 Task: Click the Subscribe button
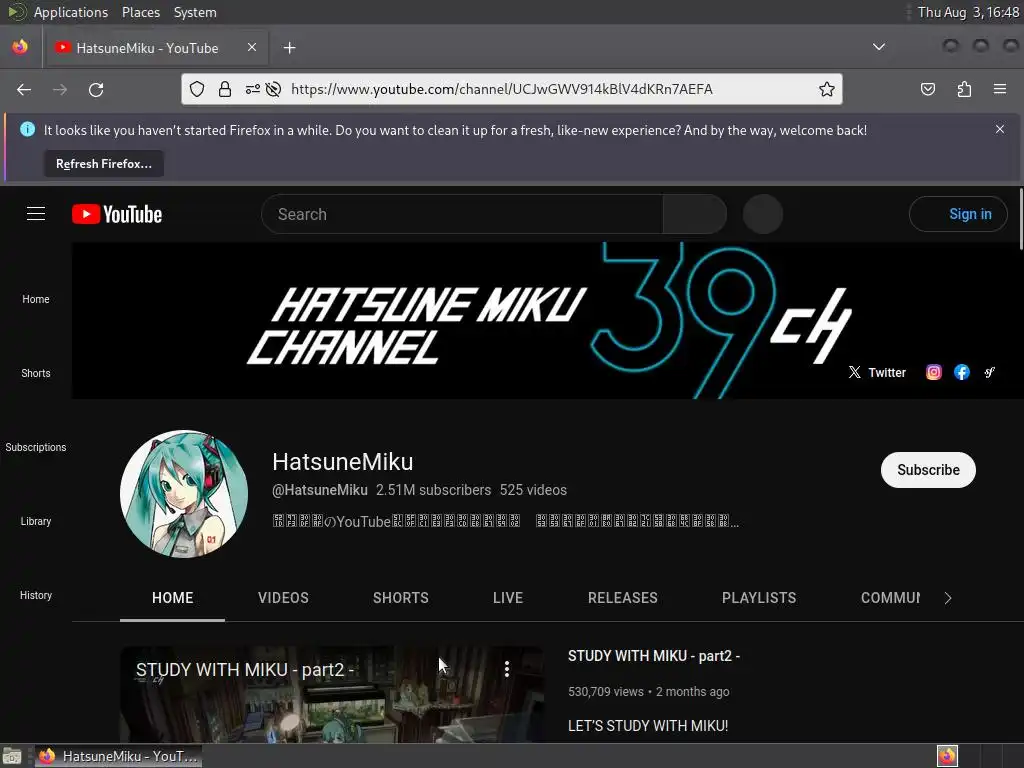(x=928, y=470)
